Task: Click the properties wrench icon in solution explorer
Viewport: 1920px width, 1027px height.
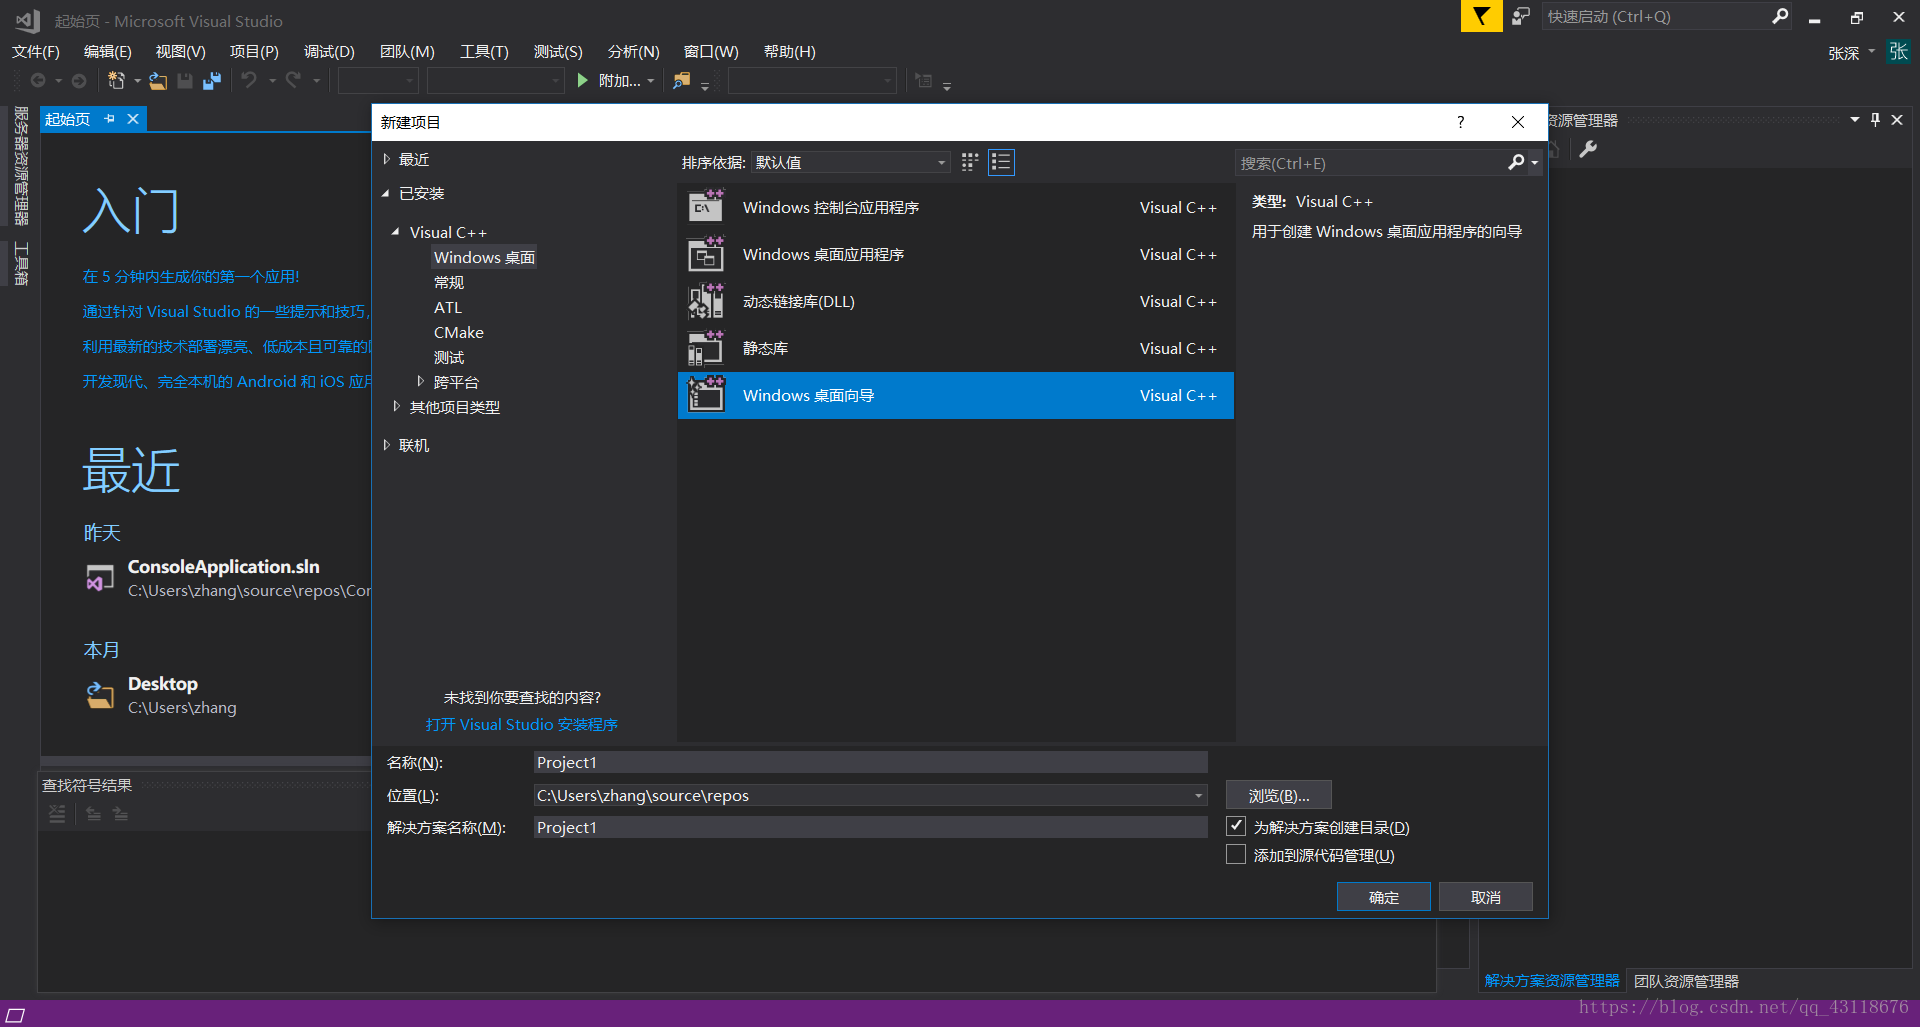Action: click(x=1588, y=149)
